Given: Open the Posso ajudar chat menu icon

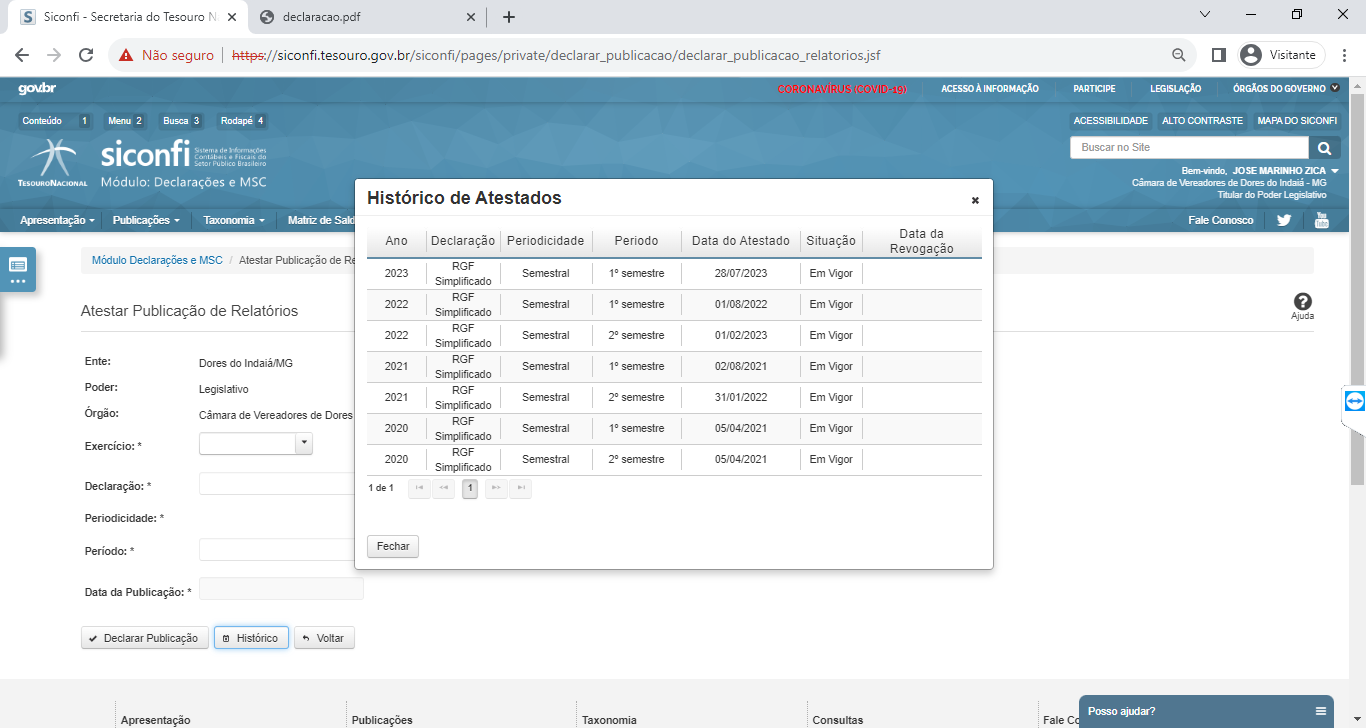Looking at the screenshot, I should click(x=1320, y=711).
